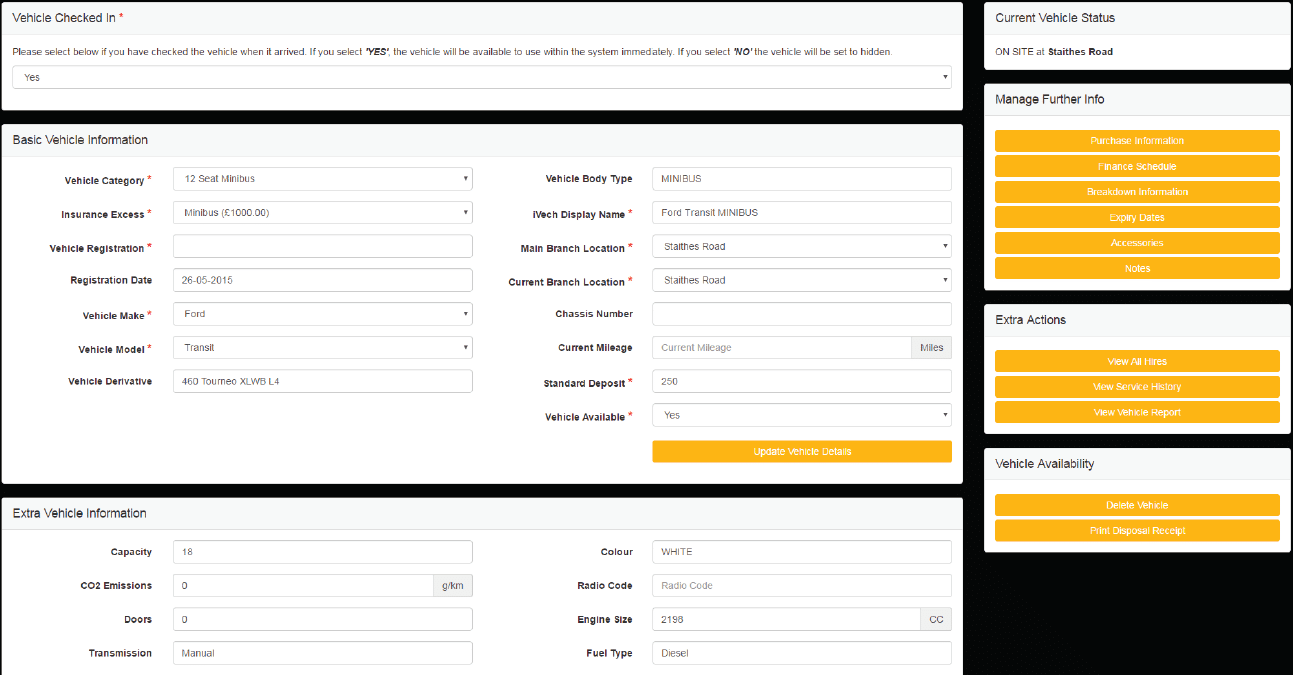
Task: Open the Expiry Dates section
Action: (1137, 217)
